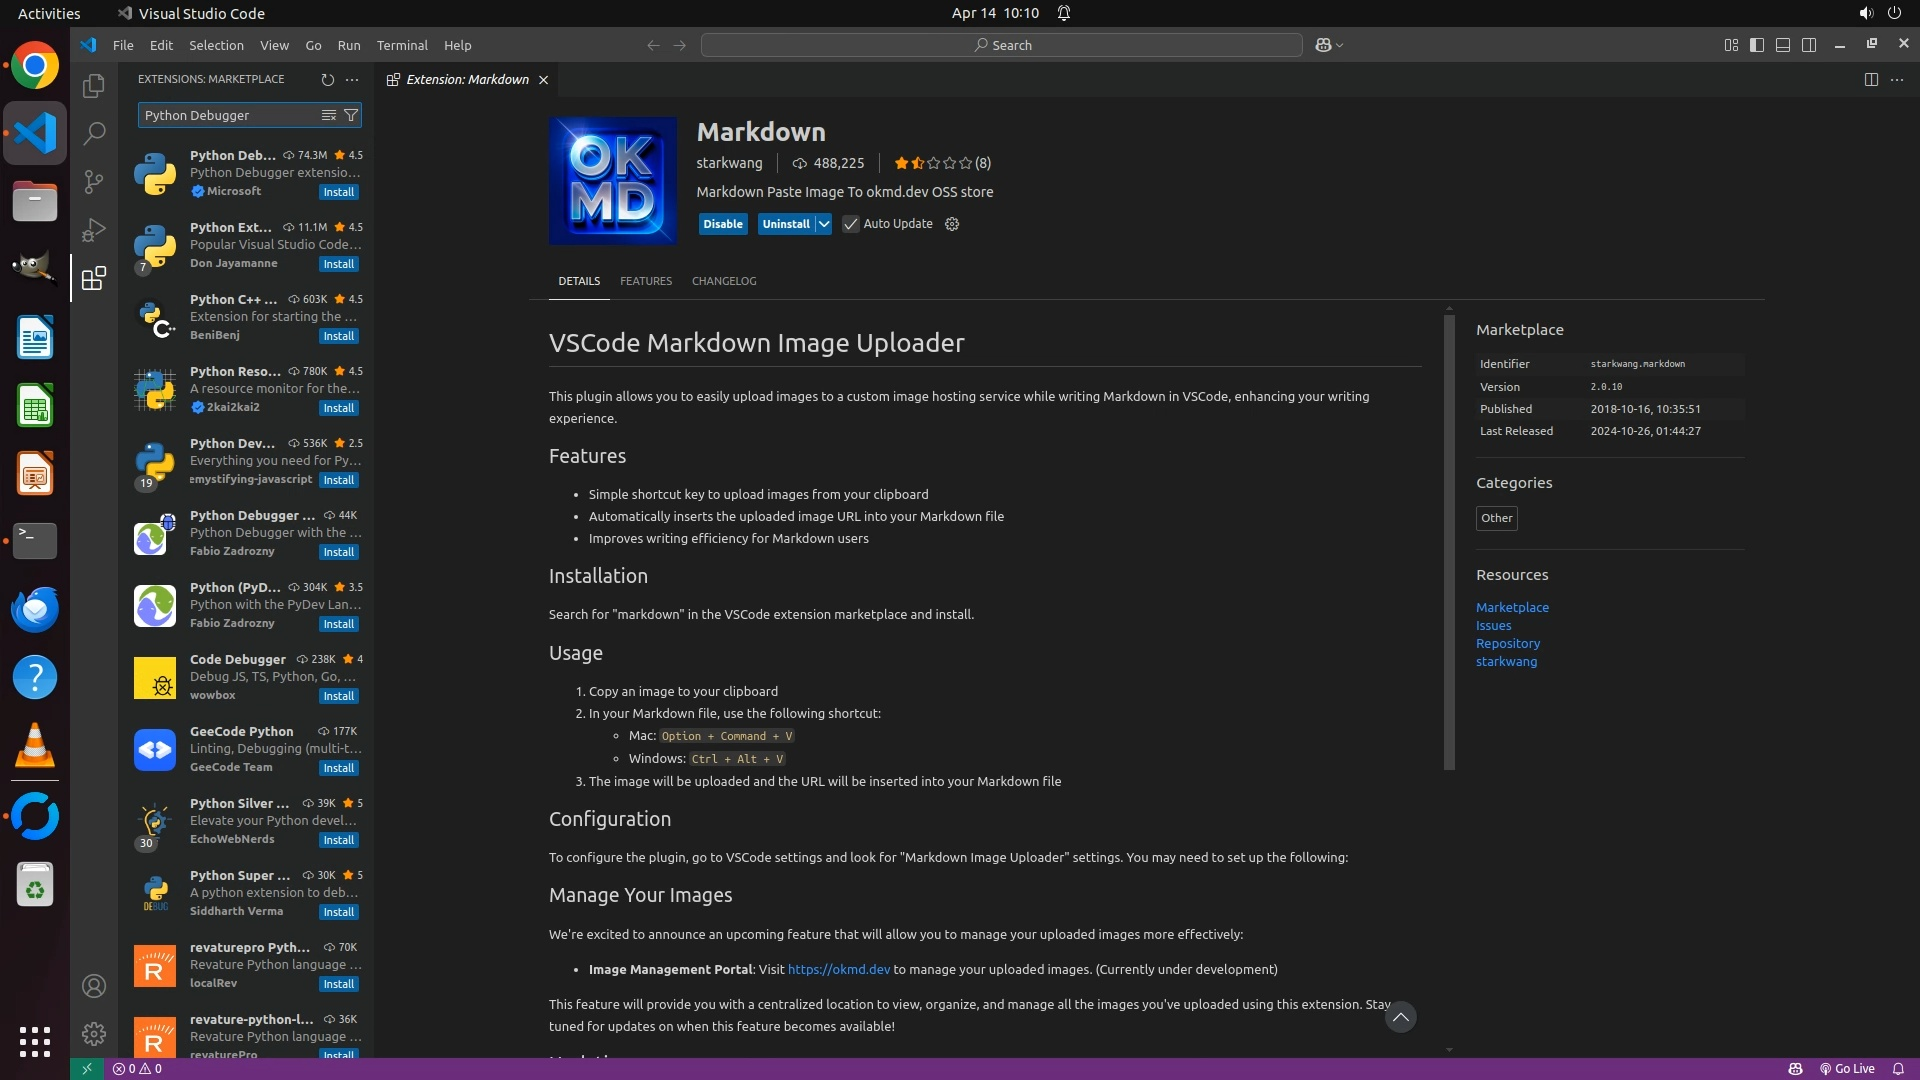The image size is (1920, 1080).
Task: Expand the Uninstall dropdown arrow
Action: [823, 224]
